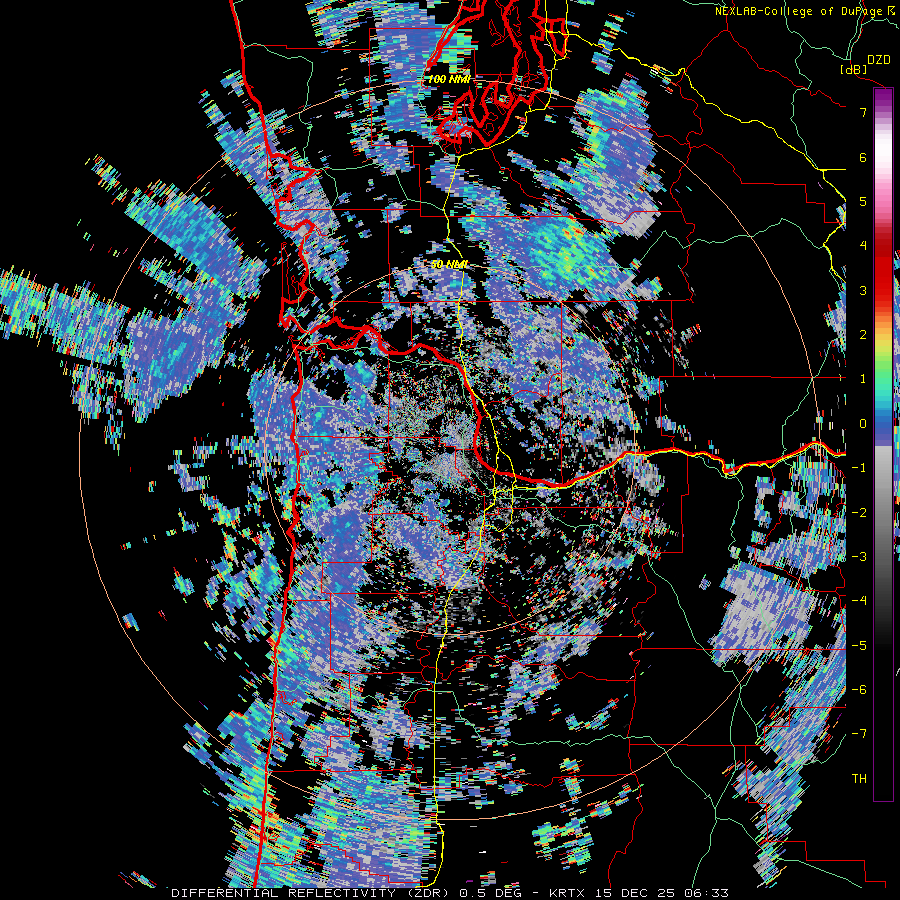Click the 7 value on color scale

(863, 112)
